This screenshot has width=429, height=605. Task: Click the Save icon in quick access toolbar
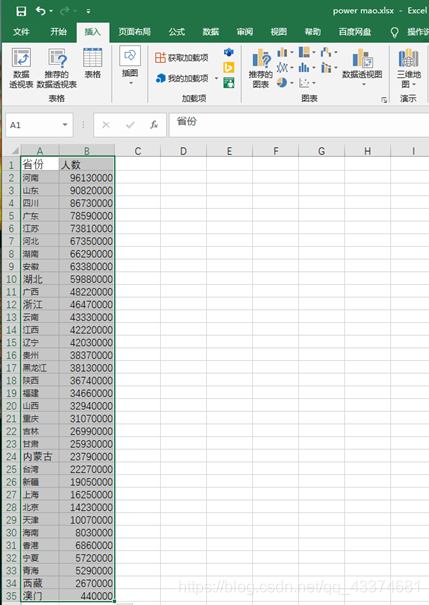pyautogui.click(x=21, y=11)
